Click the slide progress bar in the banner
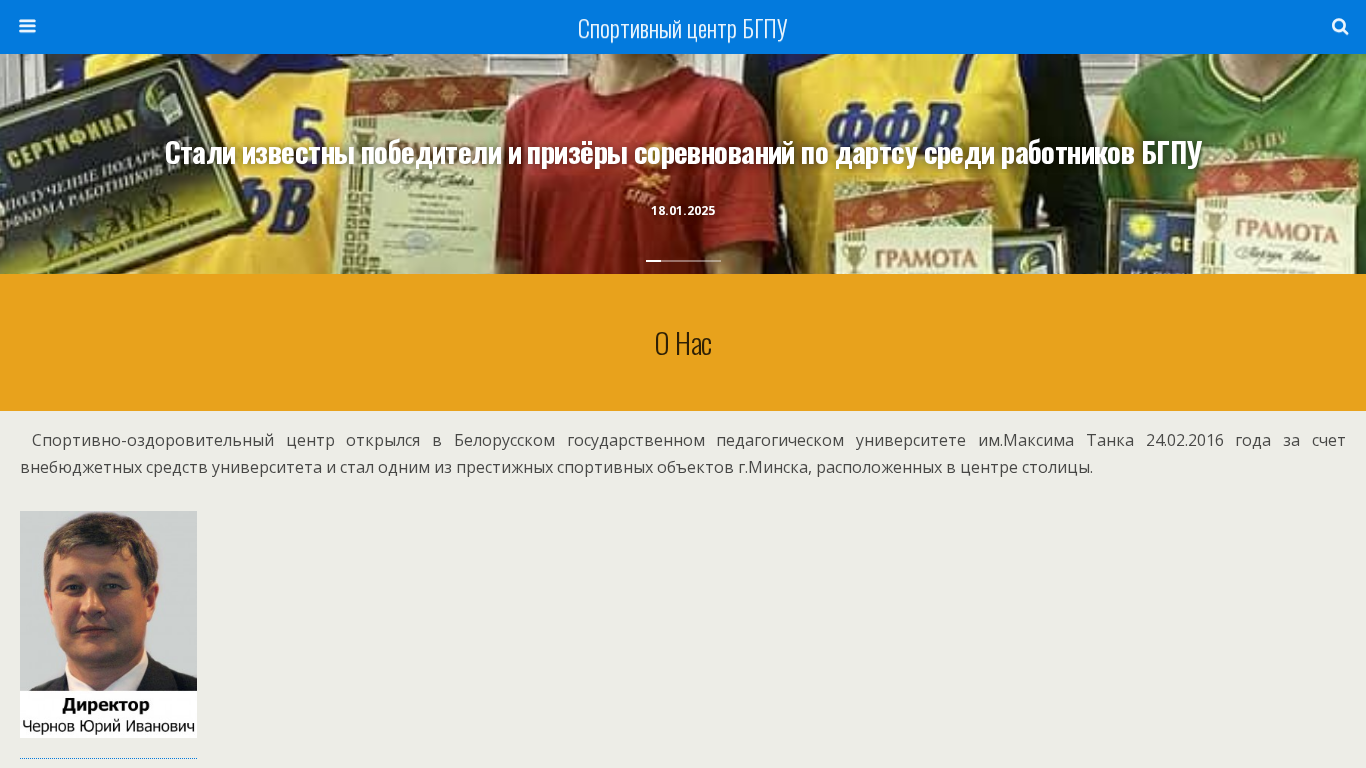This screenshot has height=768, width=1366. [683, 261]
